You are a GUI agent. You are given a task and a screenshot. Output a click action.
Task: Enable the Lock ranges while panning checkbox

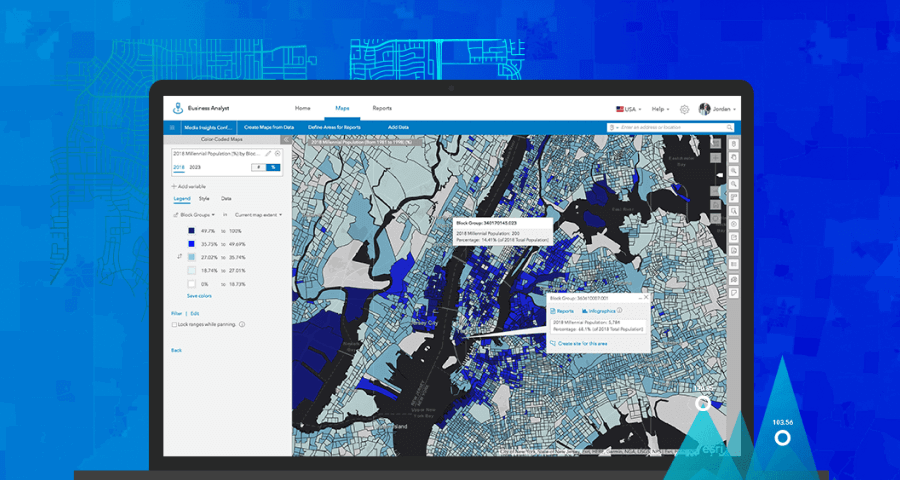tap(174, 324)
